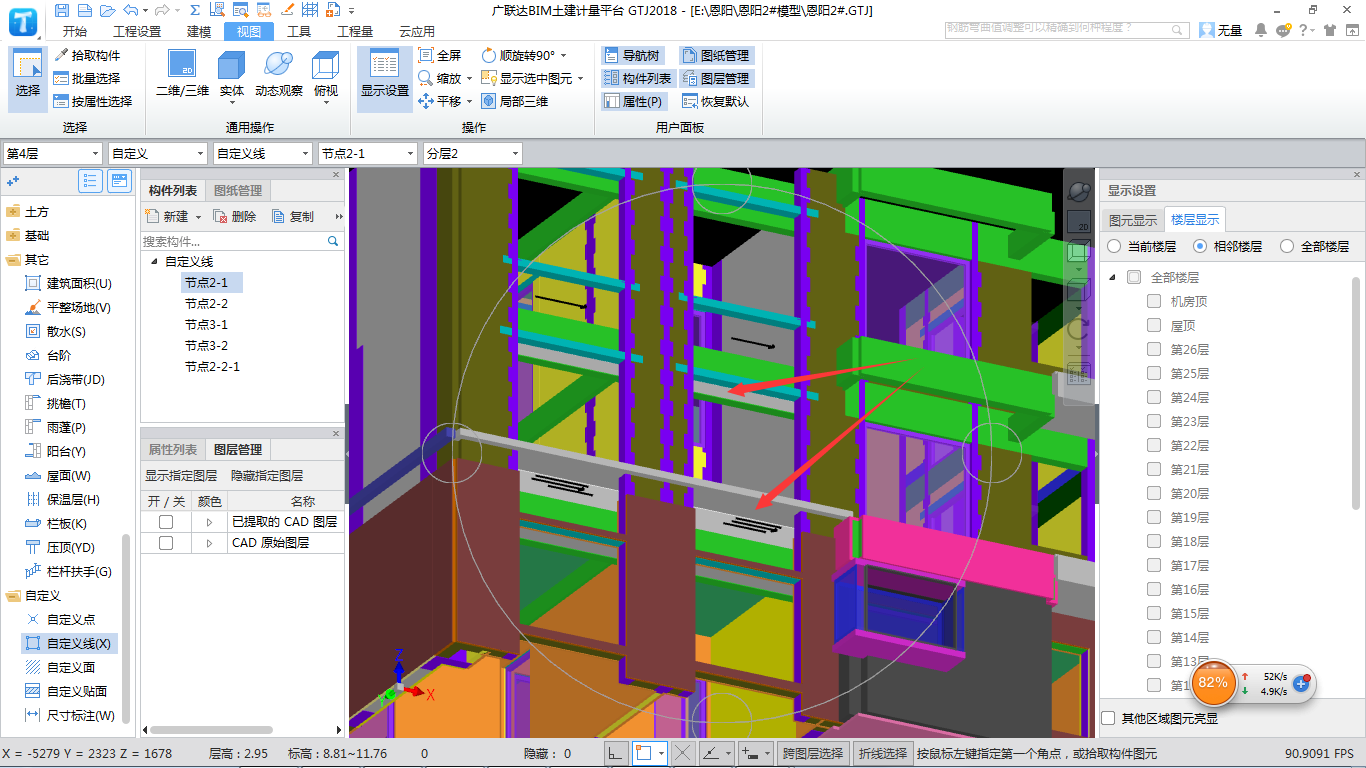Toggle 二维/三维 view mode
Screen dimensions: 1366x768
point(182,76)
